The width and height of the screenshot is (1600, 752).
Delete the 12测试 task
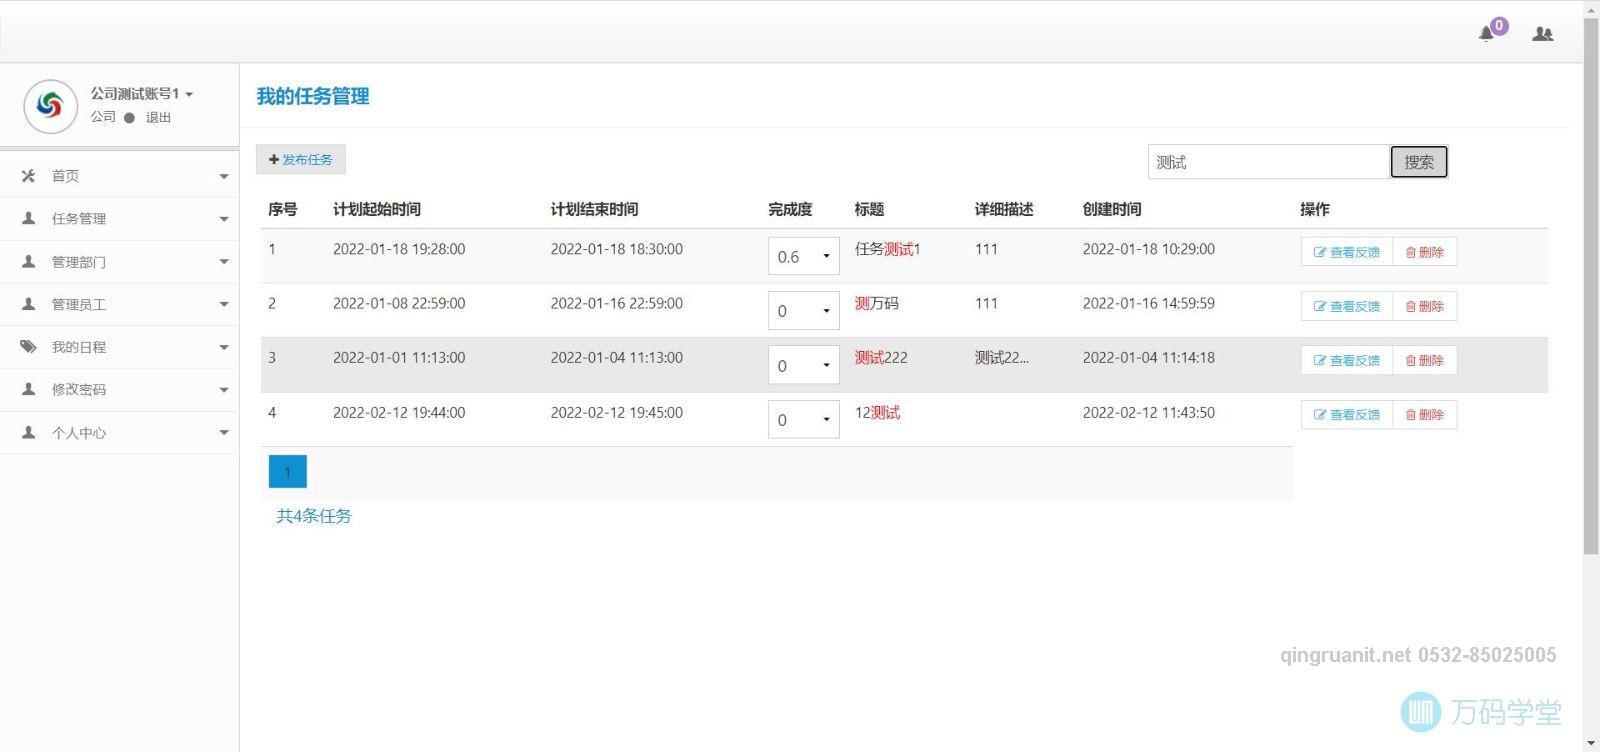1424,414
